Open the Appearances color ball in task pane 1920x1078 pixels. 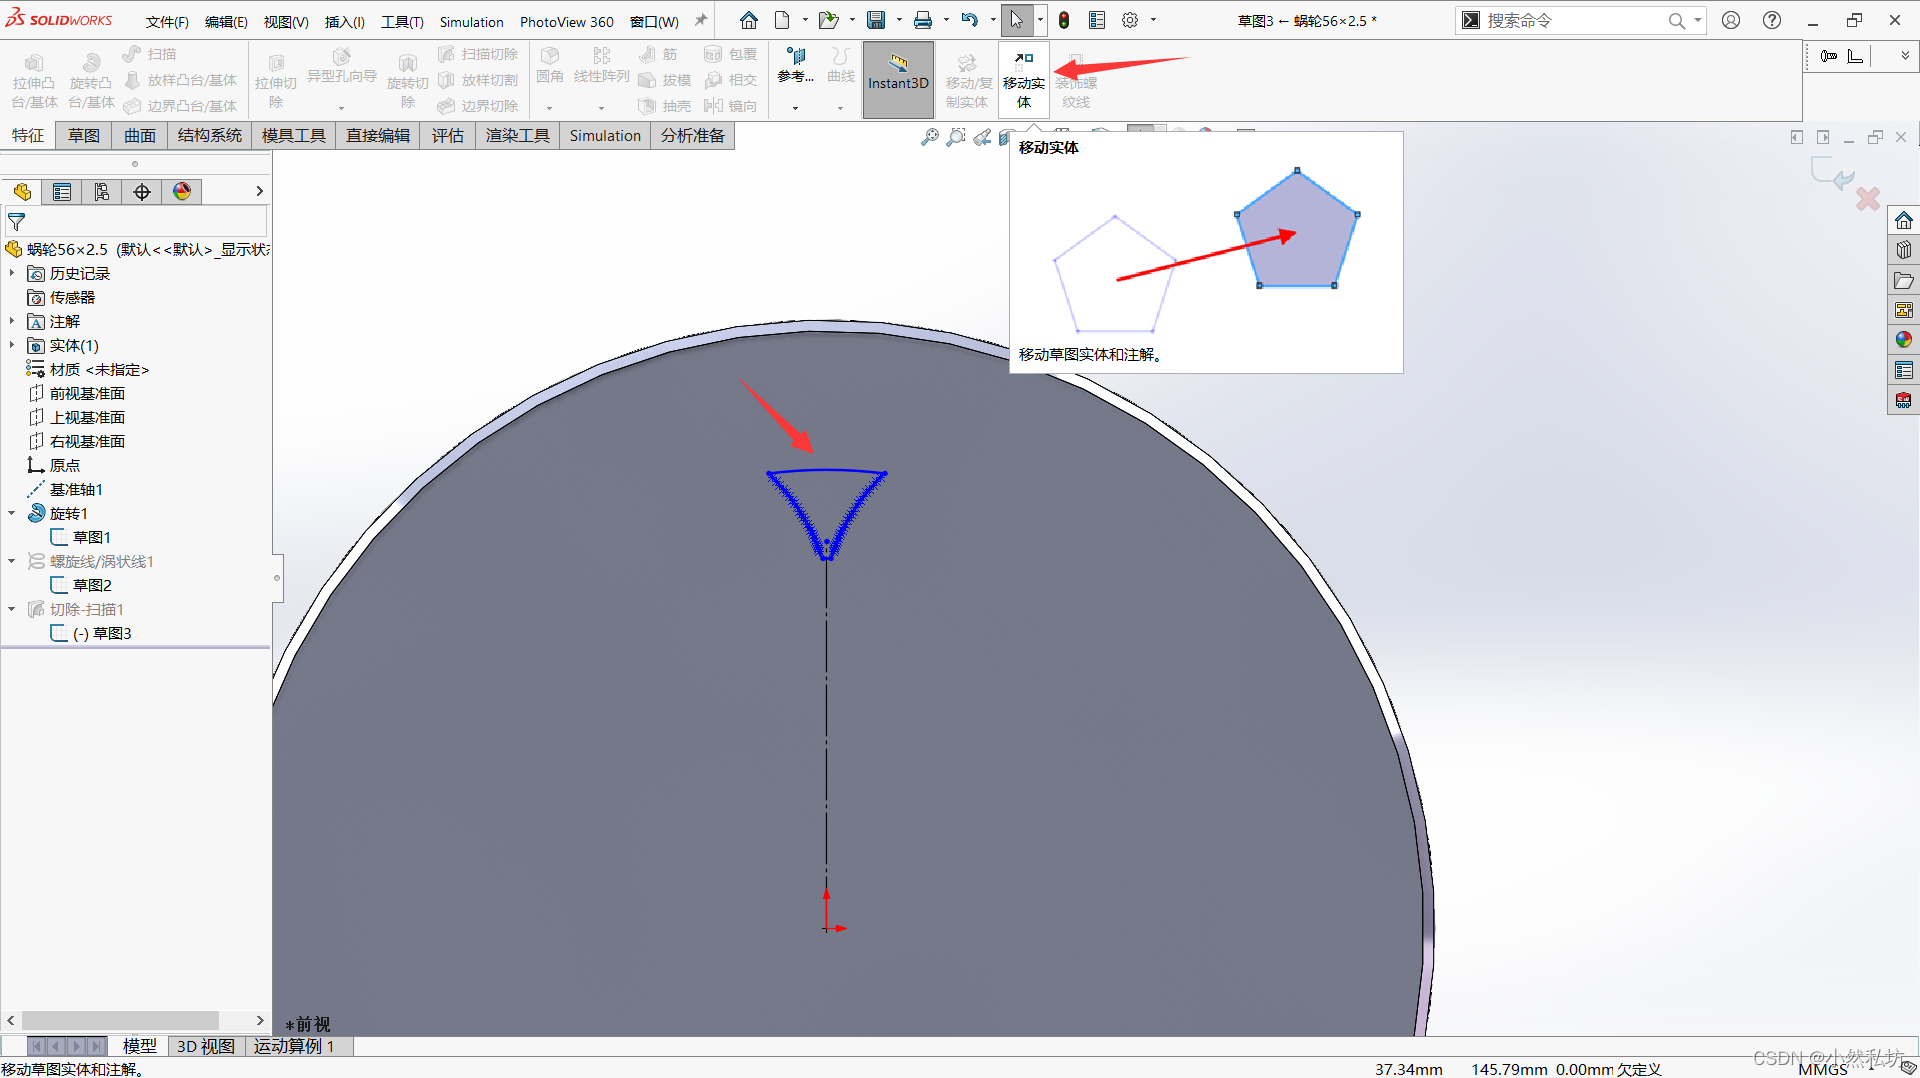point(1904,340)
